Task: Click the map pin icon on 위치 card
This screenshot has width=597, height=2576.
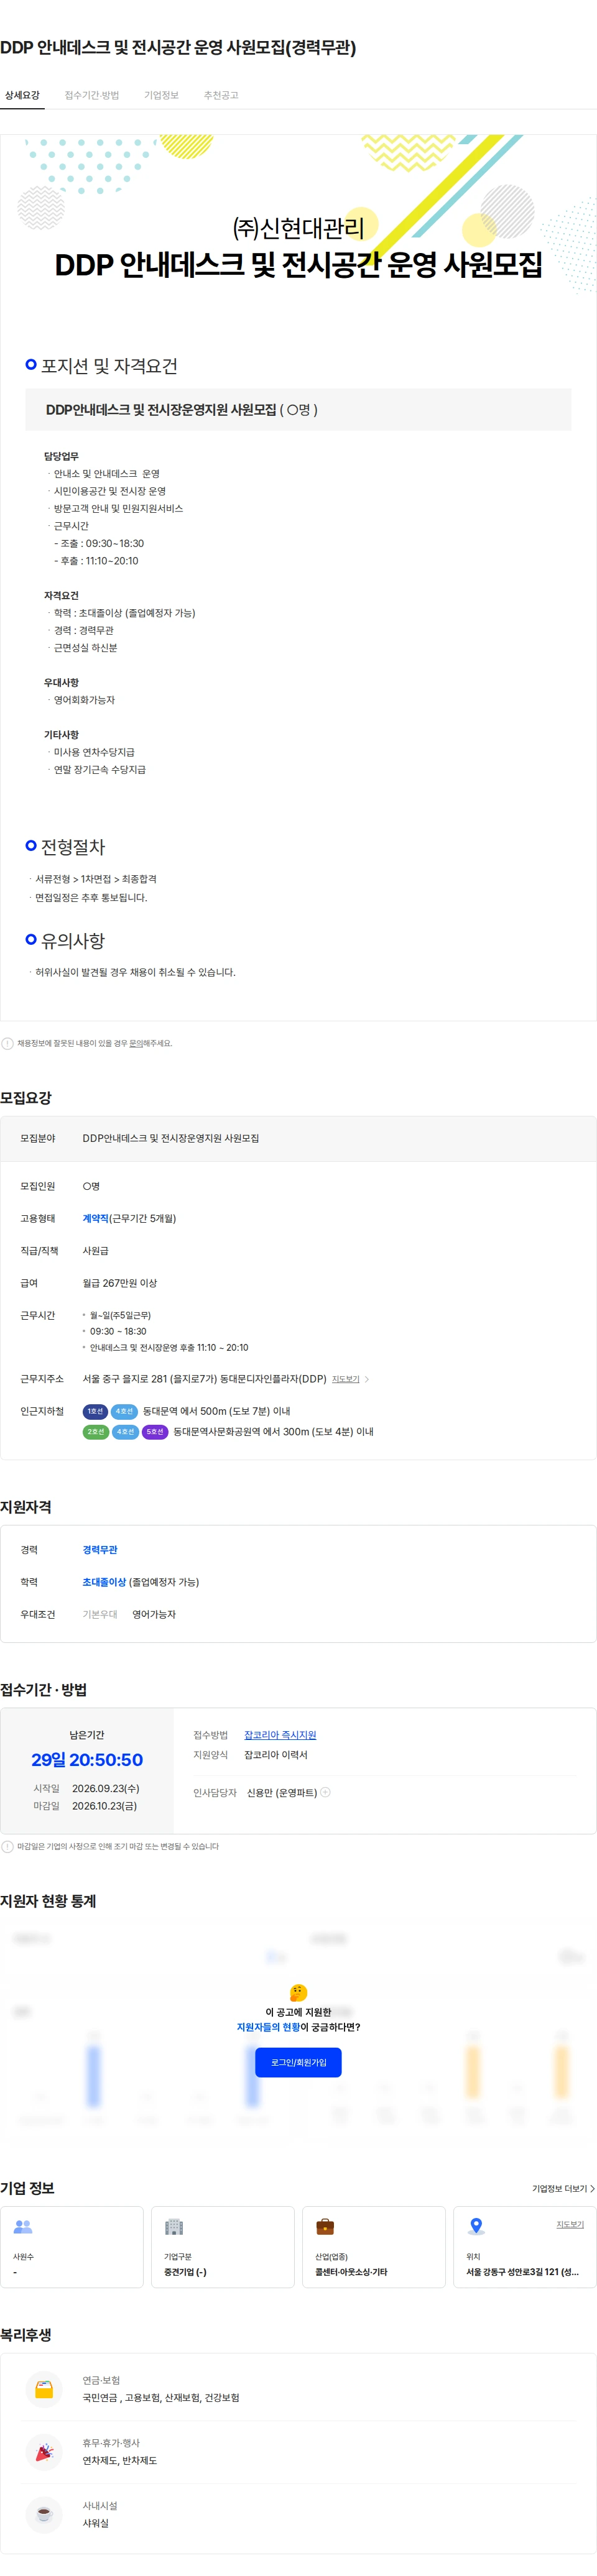Action: (x=476, y=2226)
